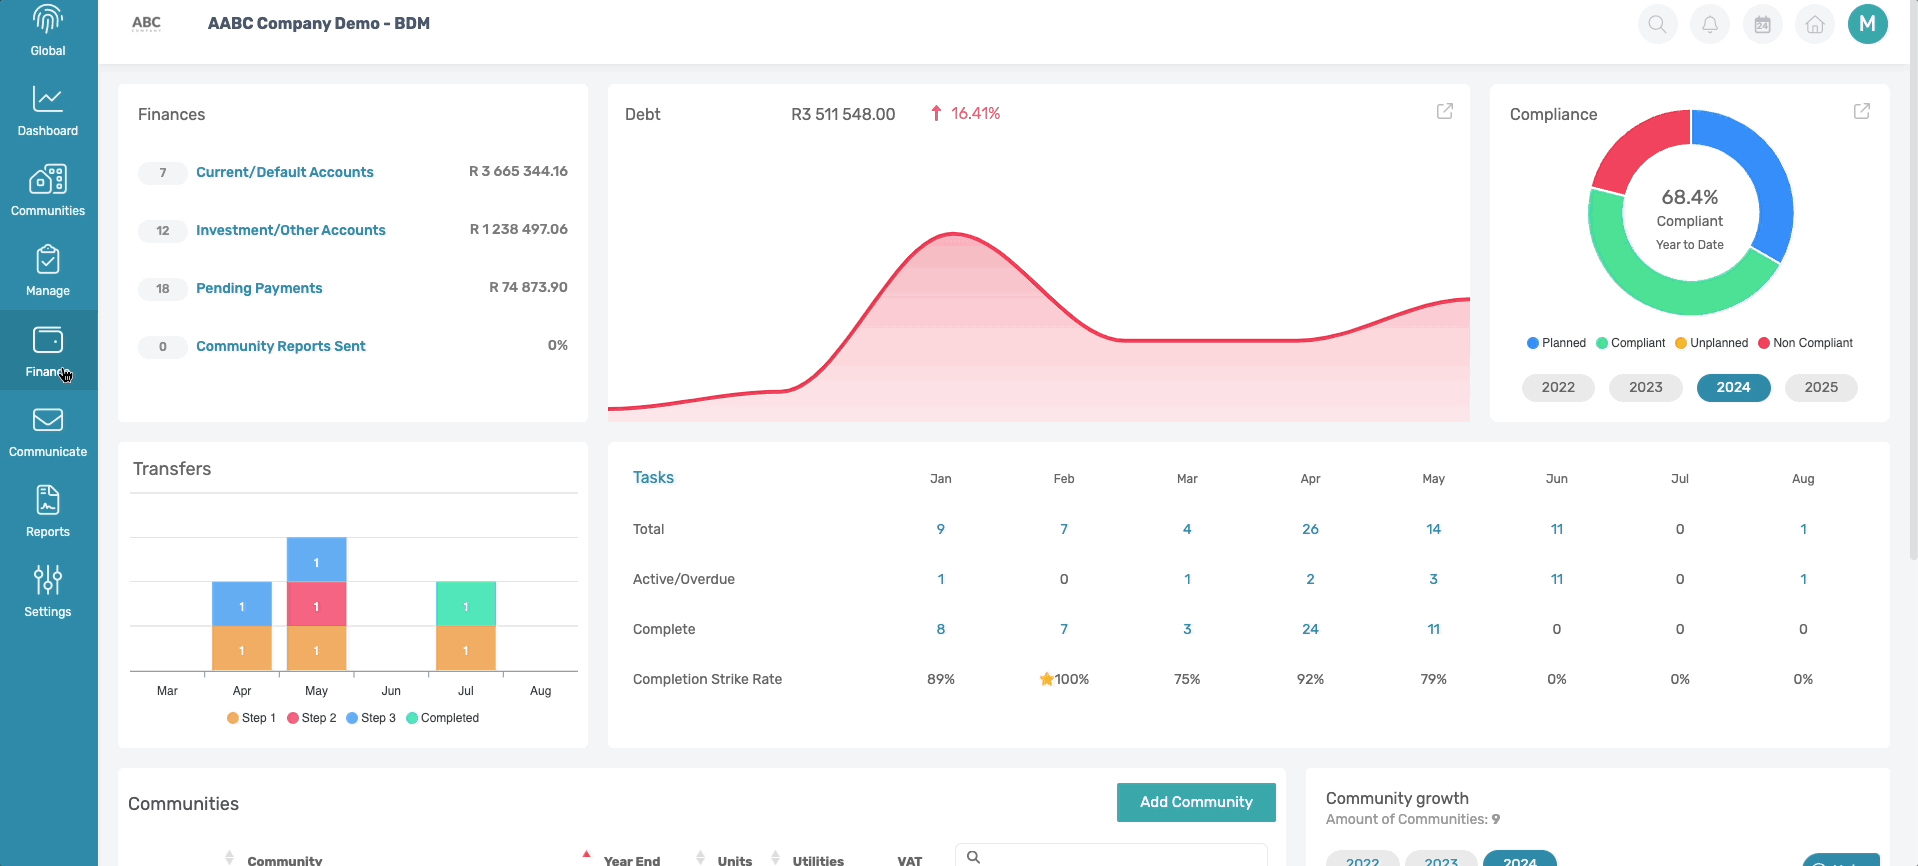Open the Tasks heading link
This screenshot has width=1918, height=866.
point(653,478)
